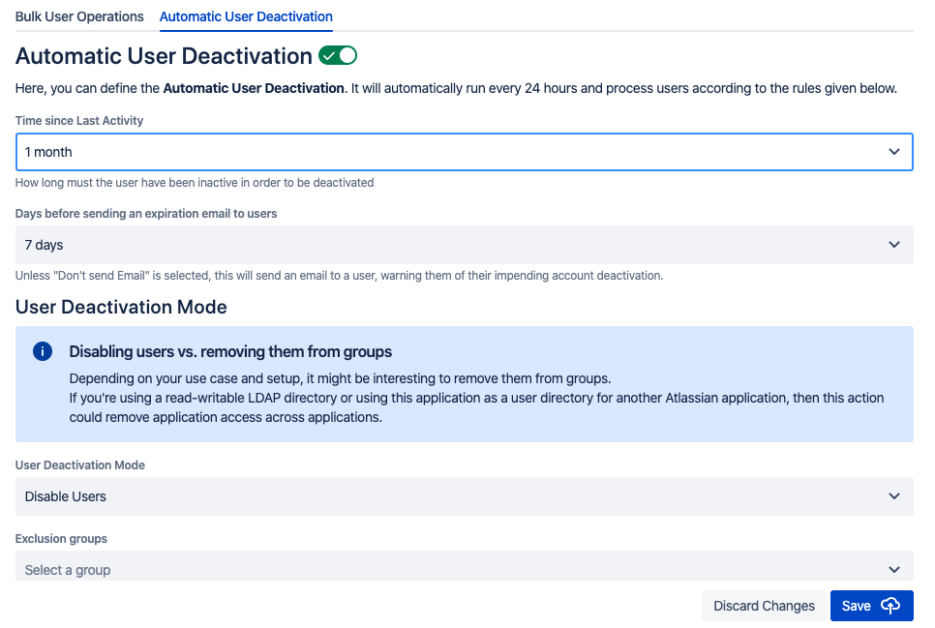Click the blue info icon in the notice
Screen dimensions: 935x628
click(42, 351)
